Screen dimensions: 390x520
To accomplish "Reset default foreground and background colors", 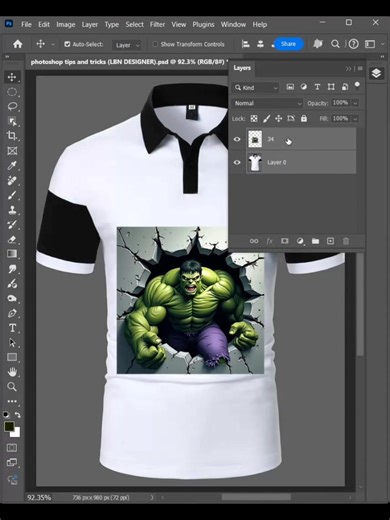I will 6,415.
